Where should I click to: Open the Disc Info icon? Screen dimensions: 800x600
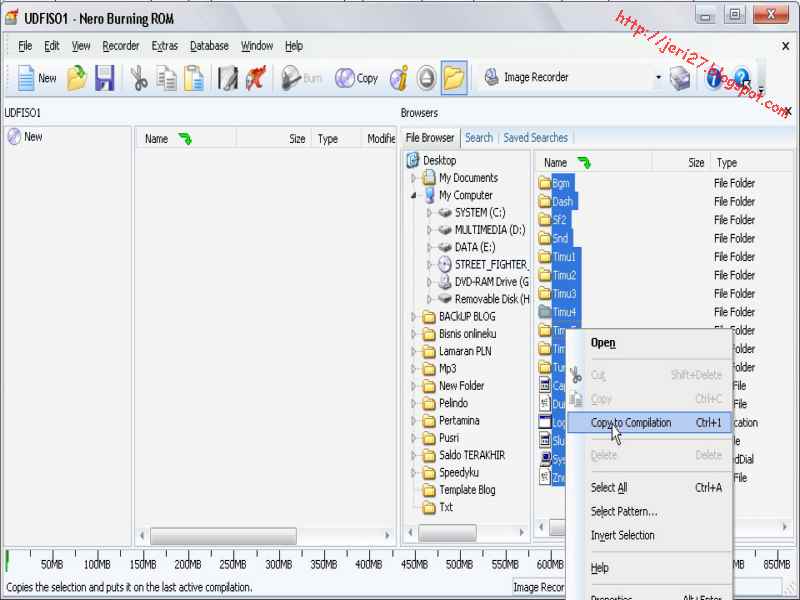pyautogui.click(x=399, y=78)
